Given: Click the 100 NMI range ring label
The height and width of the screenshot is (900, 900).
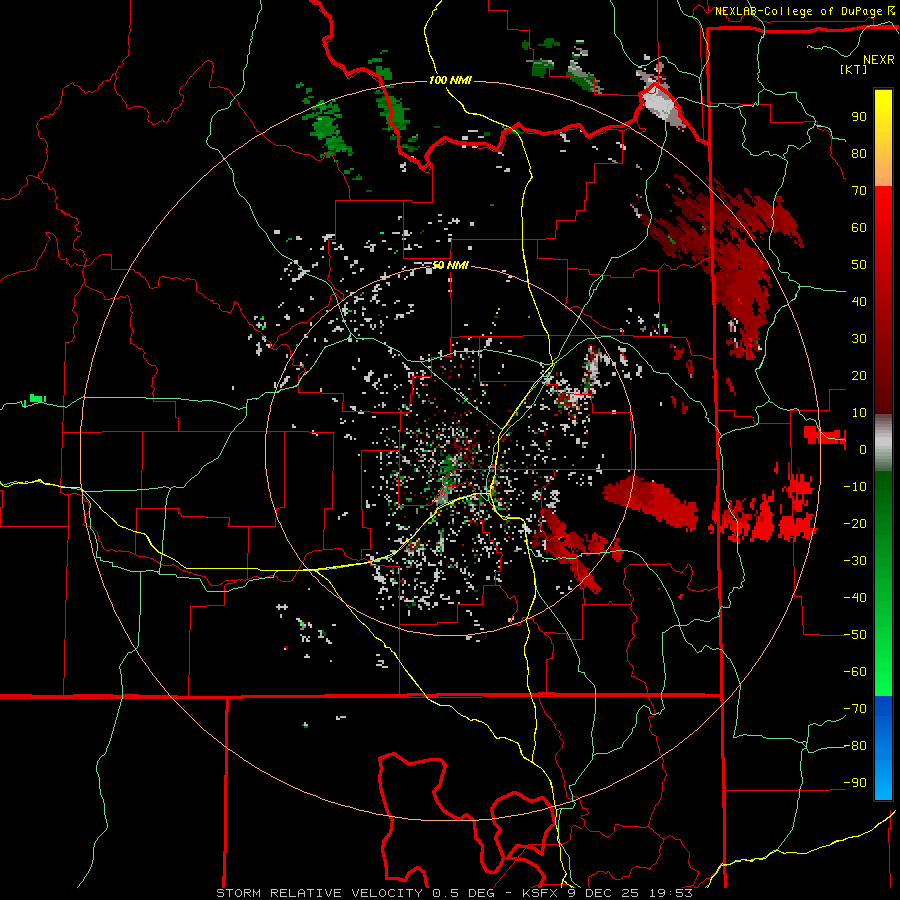Looking at the screenshot, I should 450,80.
